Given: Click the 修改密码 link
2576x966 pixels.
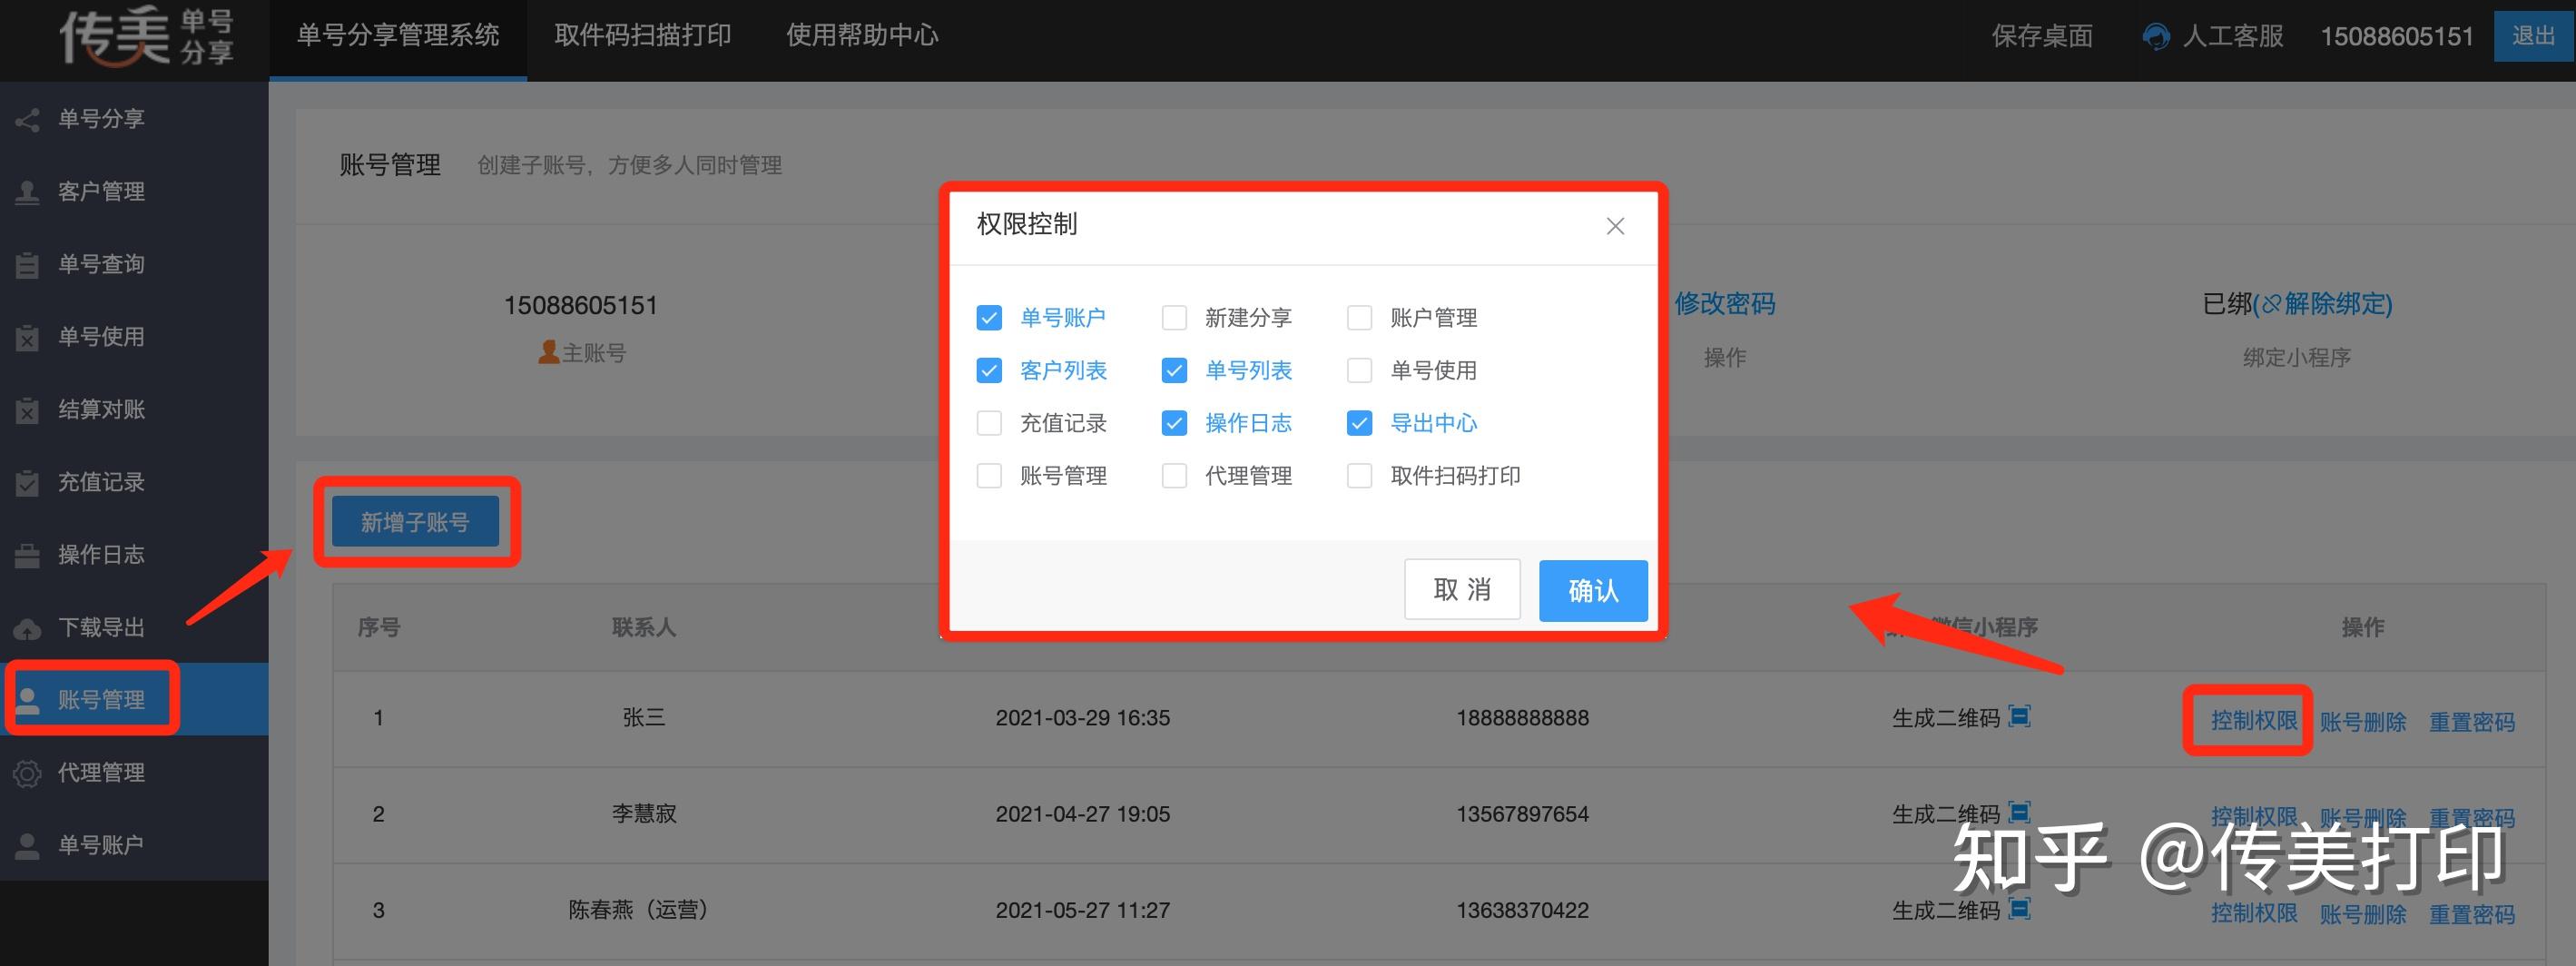Looking at the screenshot, I should [x=1725, y=304].
